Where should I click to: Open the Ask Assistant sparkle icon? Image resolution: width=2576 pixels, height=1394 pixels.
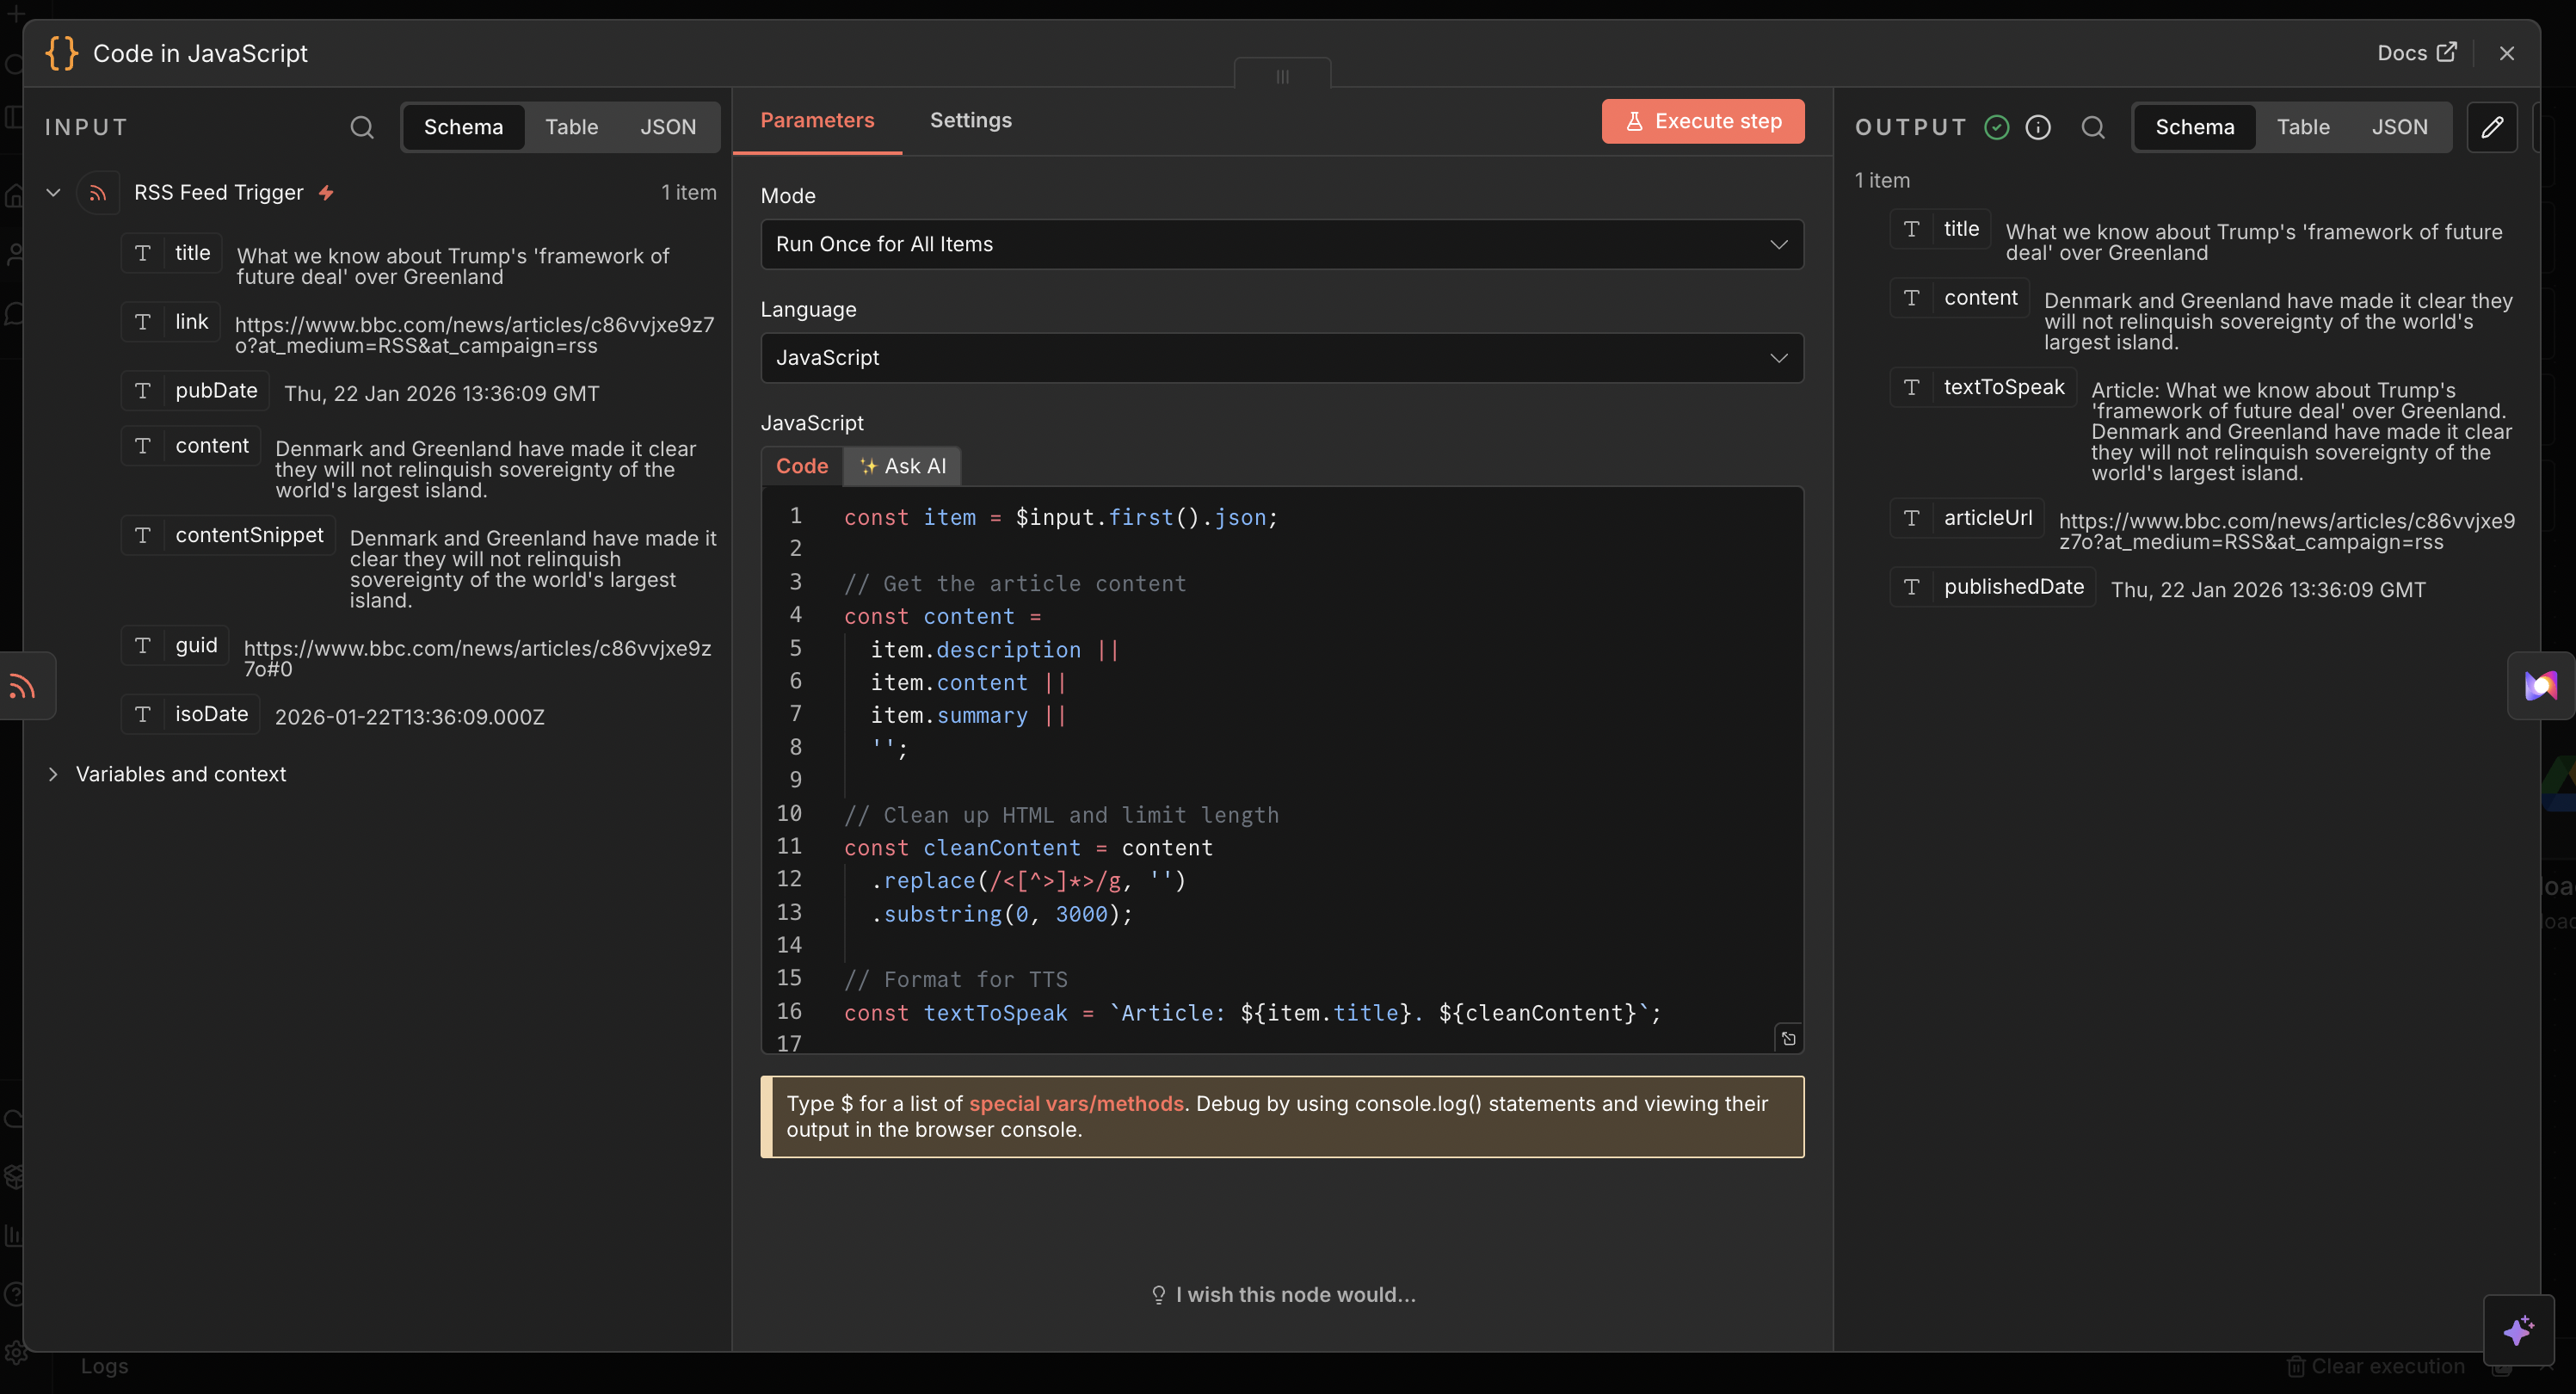pos(2519,1330)
